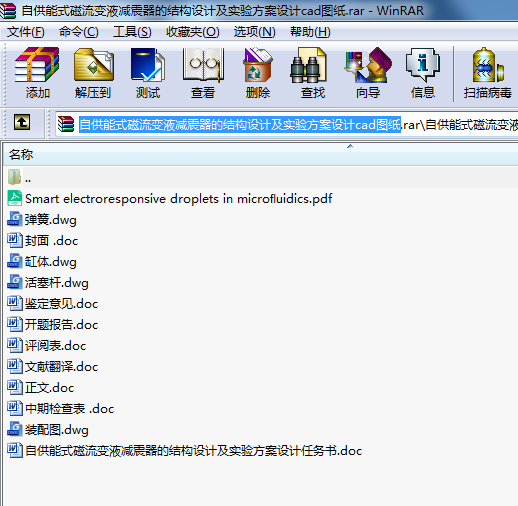The image size is (518, 506).
Task: Click the Word icon beside 正文.doc
Action: pos(15,387)
